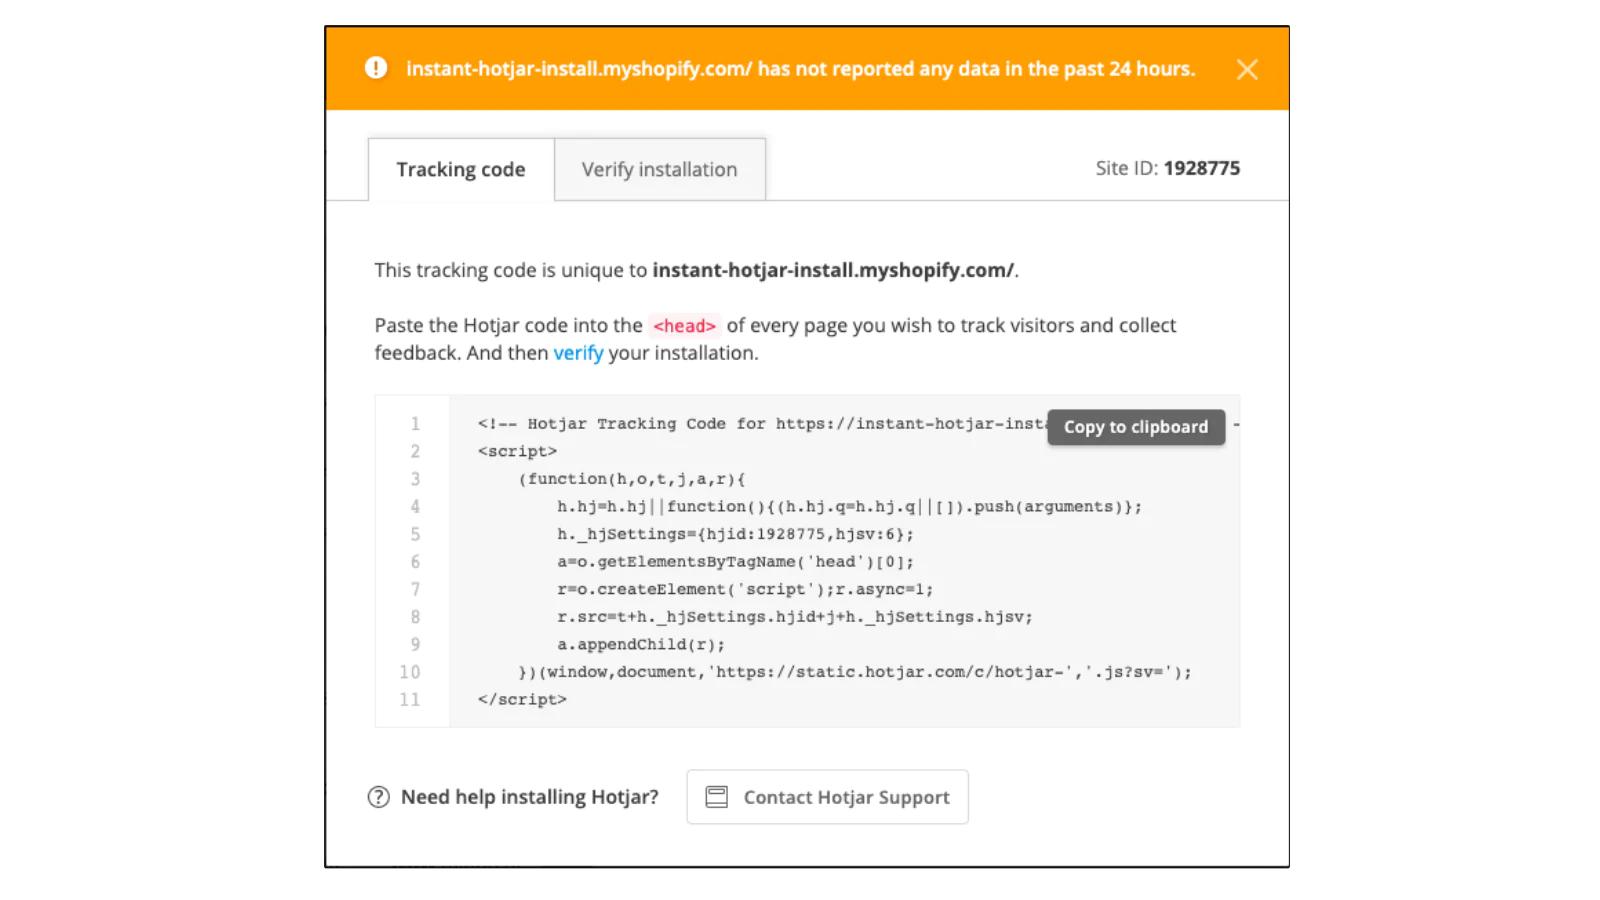
Task: Click the support ticket icon
Action: click(717, 797)
